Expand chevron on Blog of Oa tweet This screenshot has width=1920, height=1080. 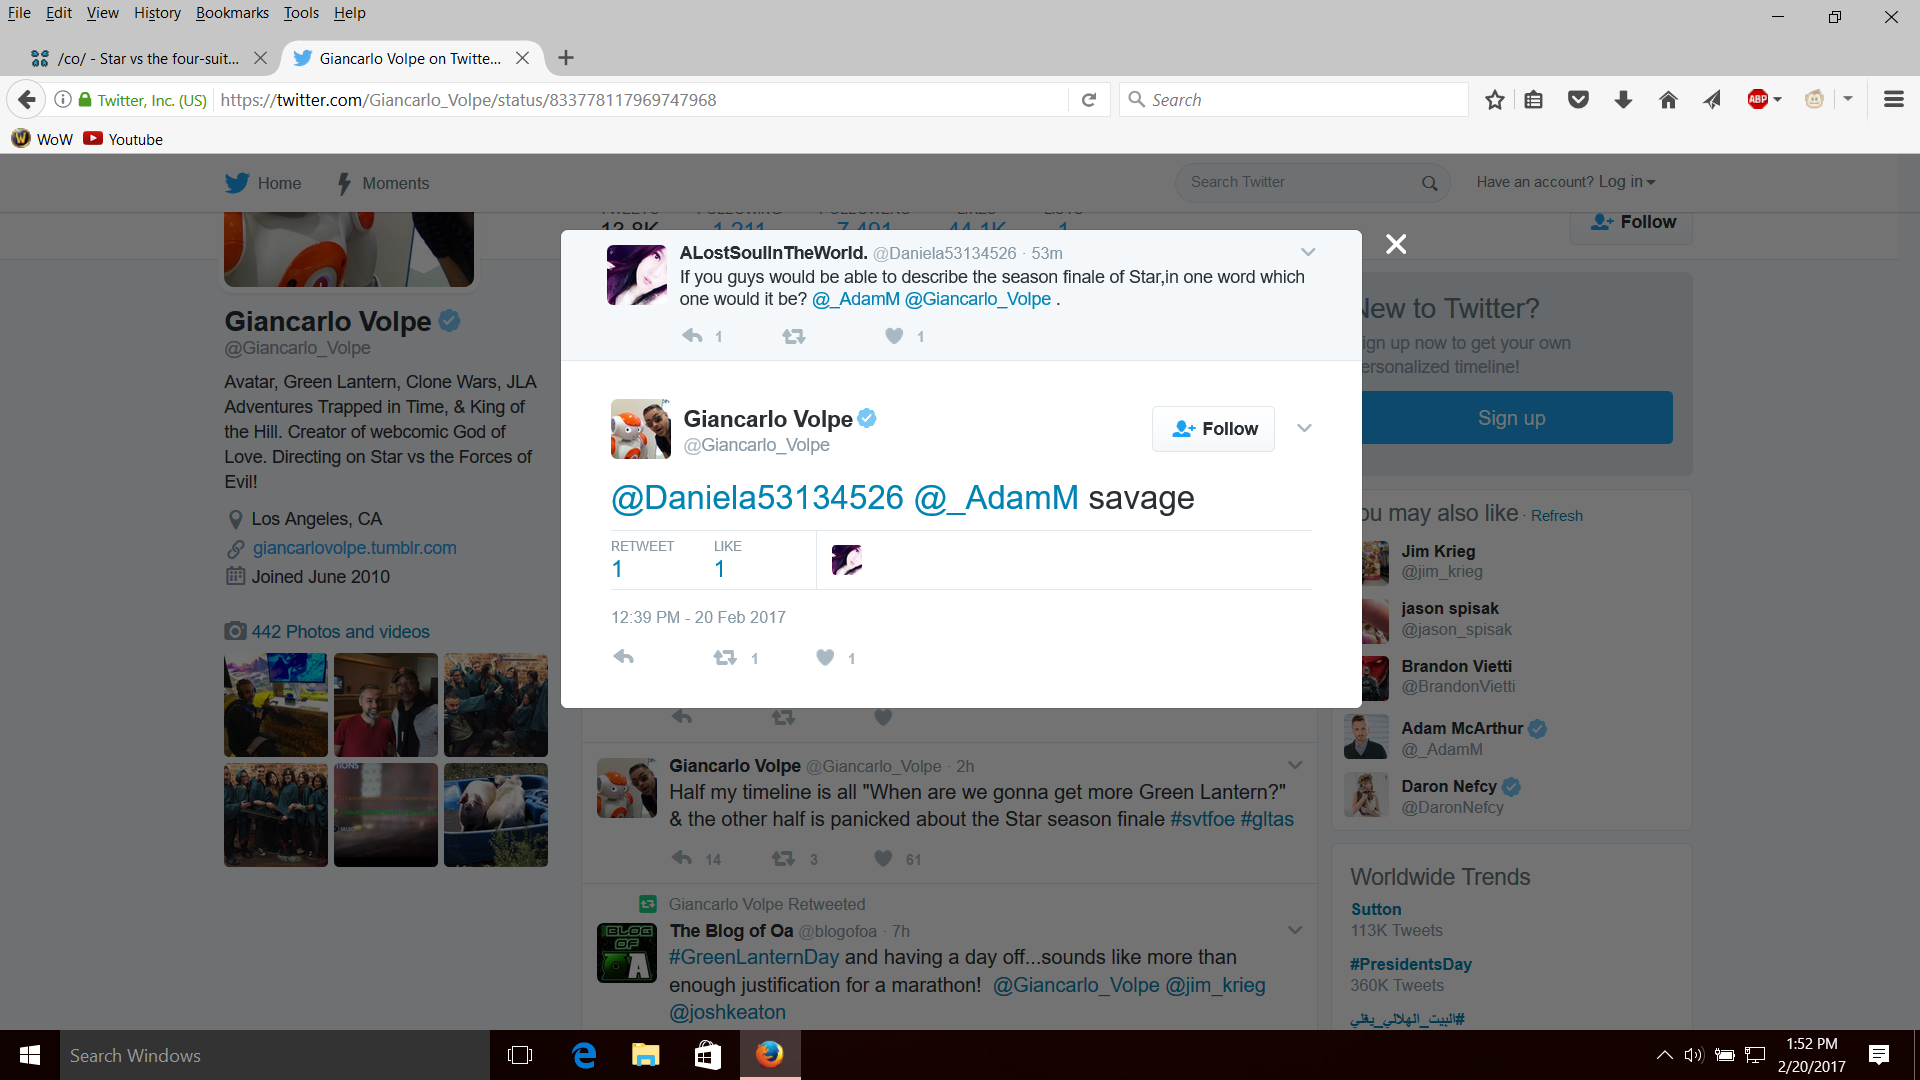[x=1295, y=930]
